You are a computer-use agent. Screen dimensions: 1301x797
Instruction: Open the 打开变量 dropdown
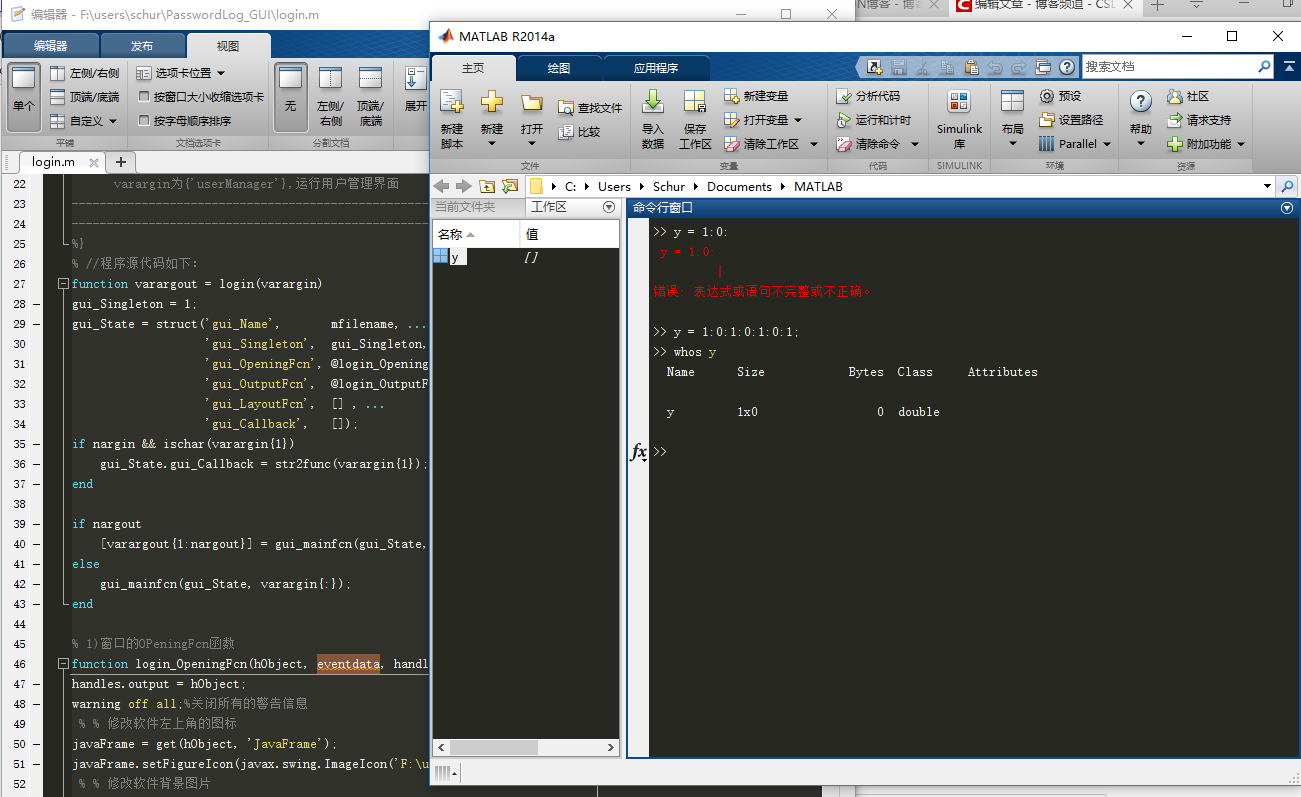pyautogui.click(x=798, y=120)
